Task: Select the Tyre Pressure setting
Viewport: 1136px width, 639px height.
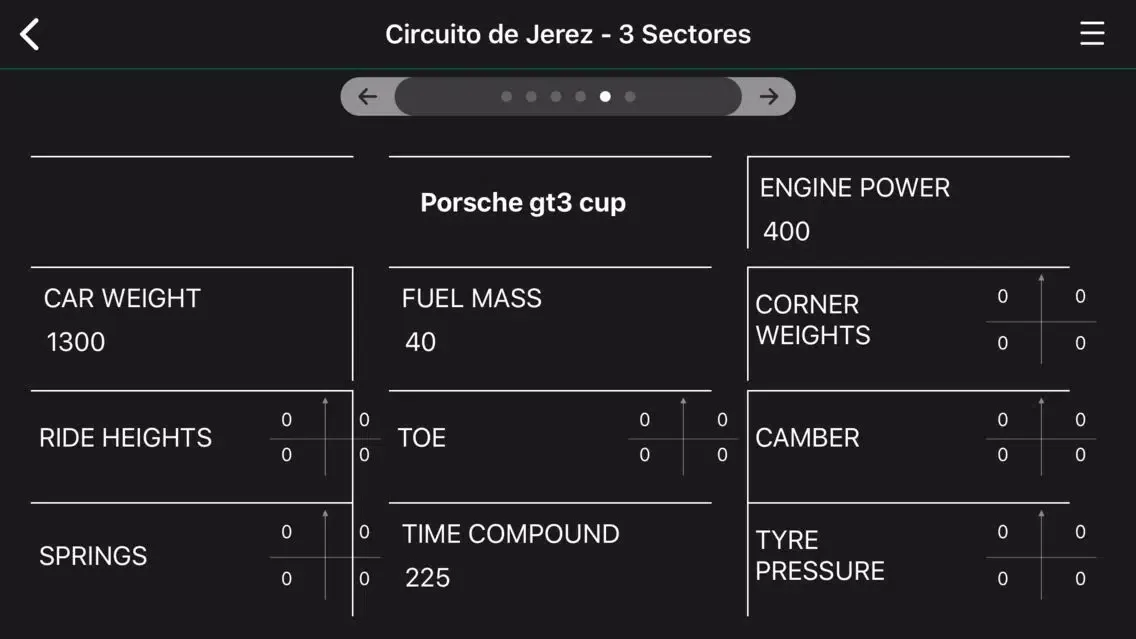Action: [x=820, y=556]
